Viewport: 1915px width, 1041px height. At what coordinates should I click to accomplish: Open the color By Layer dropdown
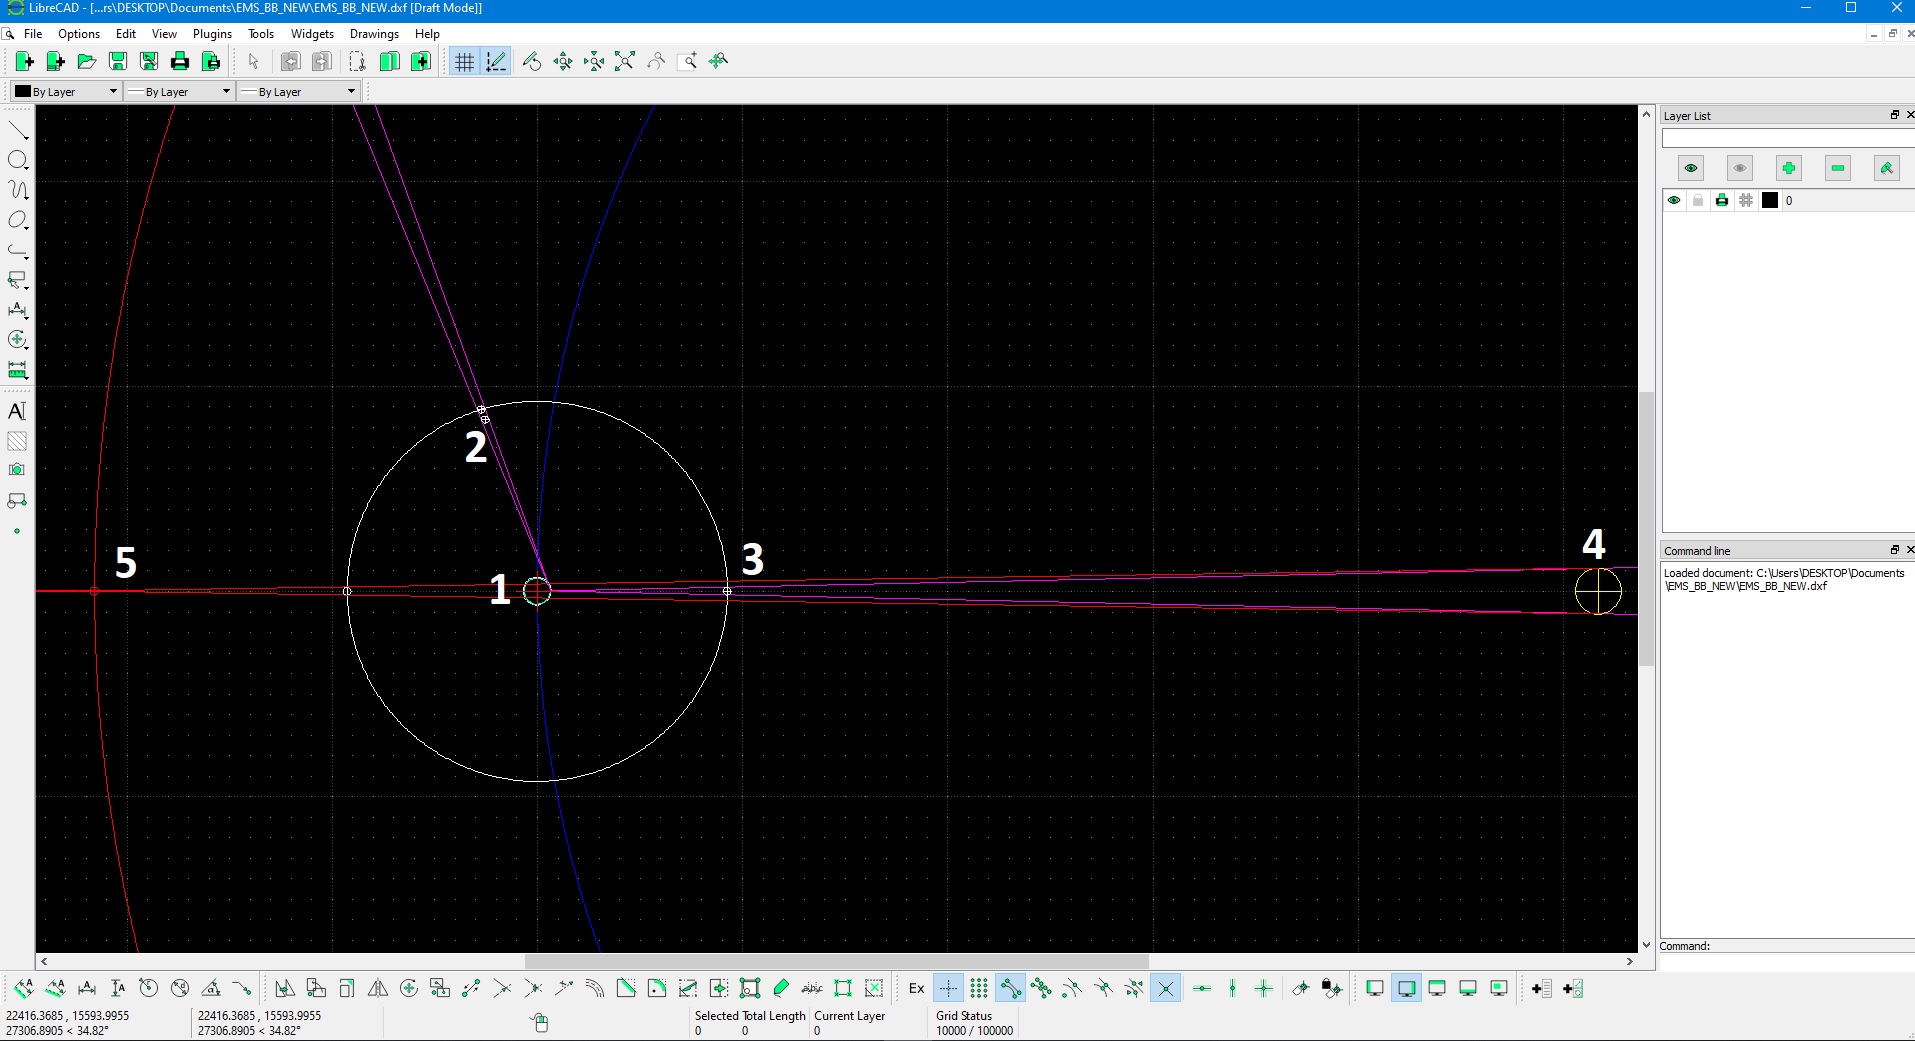[x=66, y=92]
